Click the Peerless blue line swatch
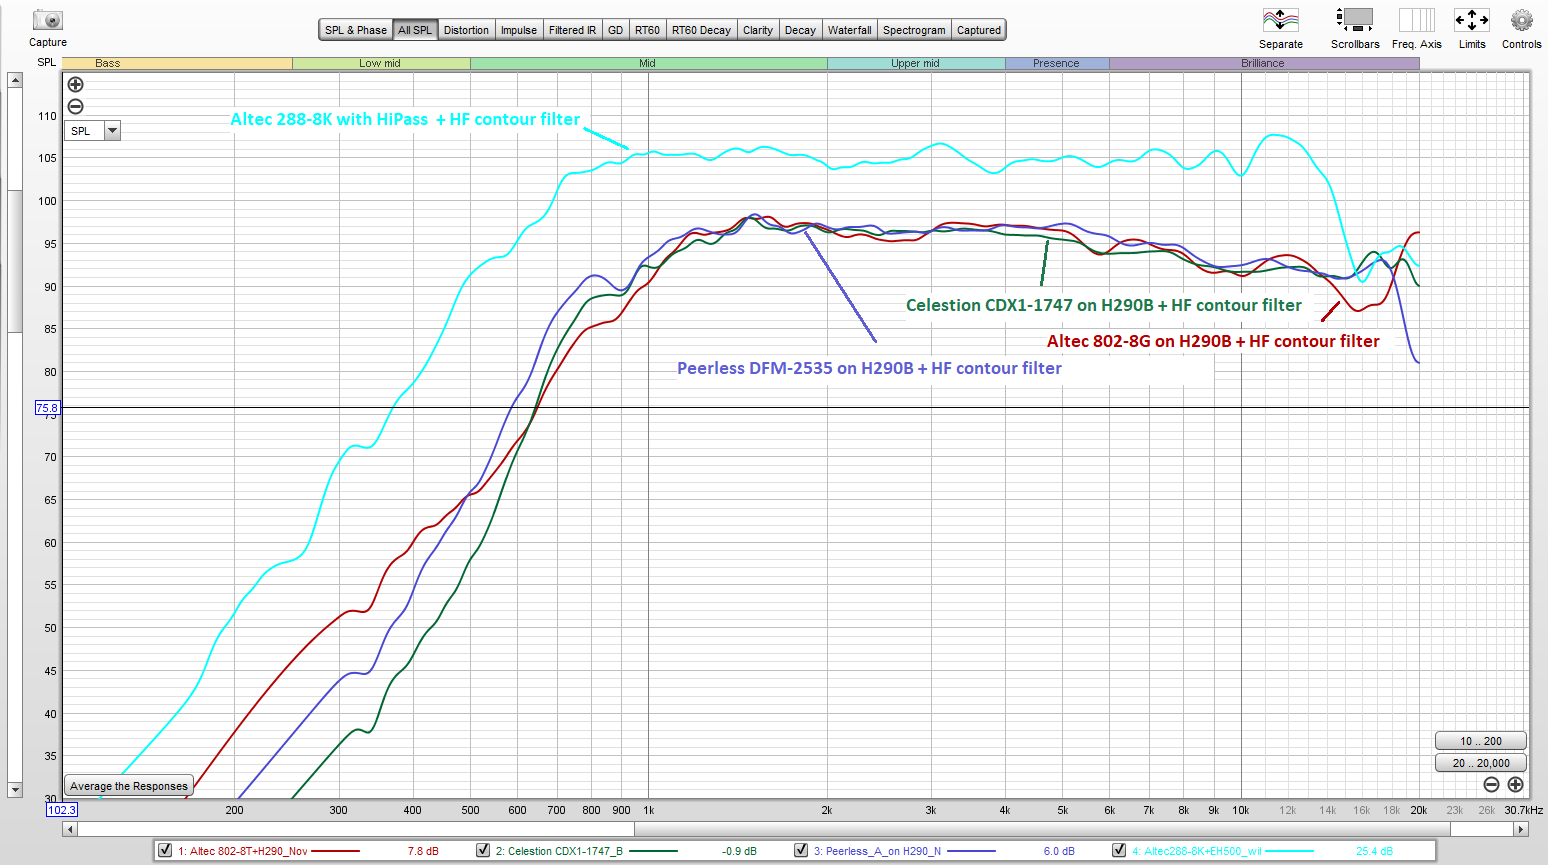Screen dimensions: 1548x865 point(971,851)
